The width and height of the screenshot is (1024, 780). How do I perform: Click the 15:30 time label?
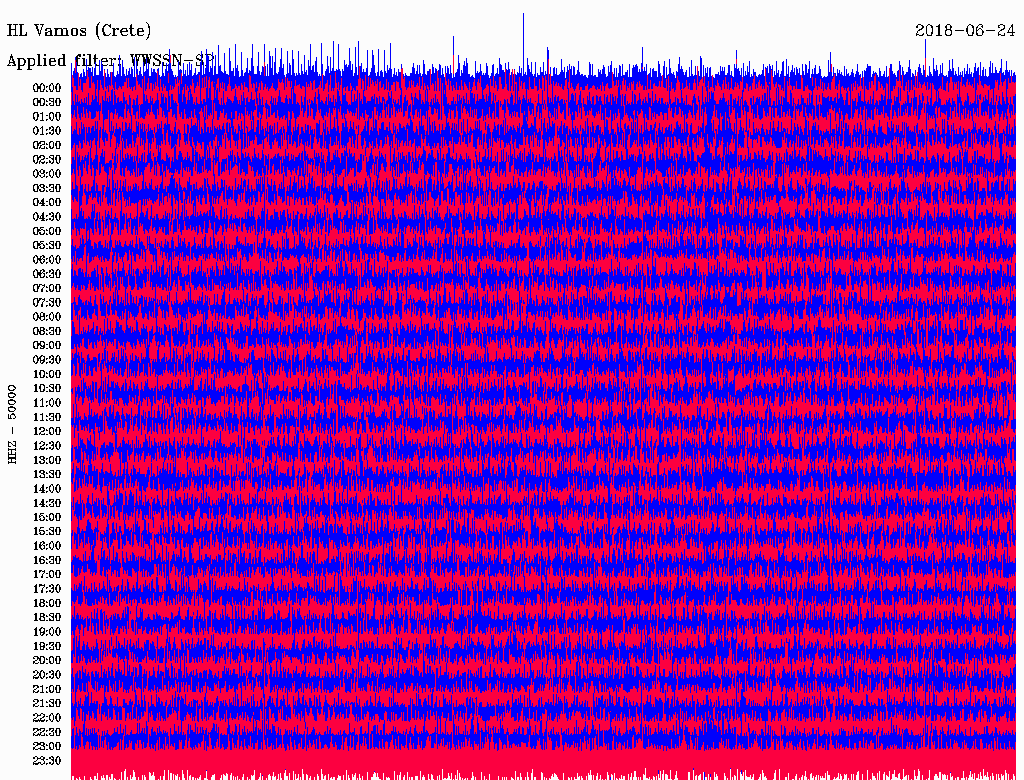click(47, 532)
